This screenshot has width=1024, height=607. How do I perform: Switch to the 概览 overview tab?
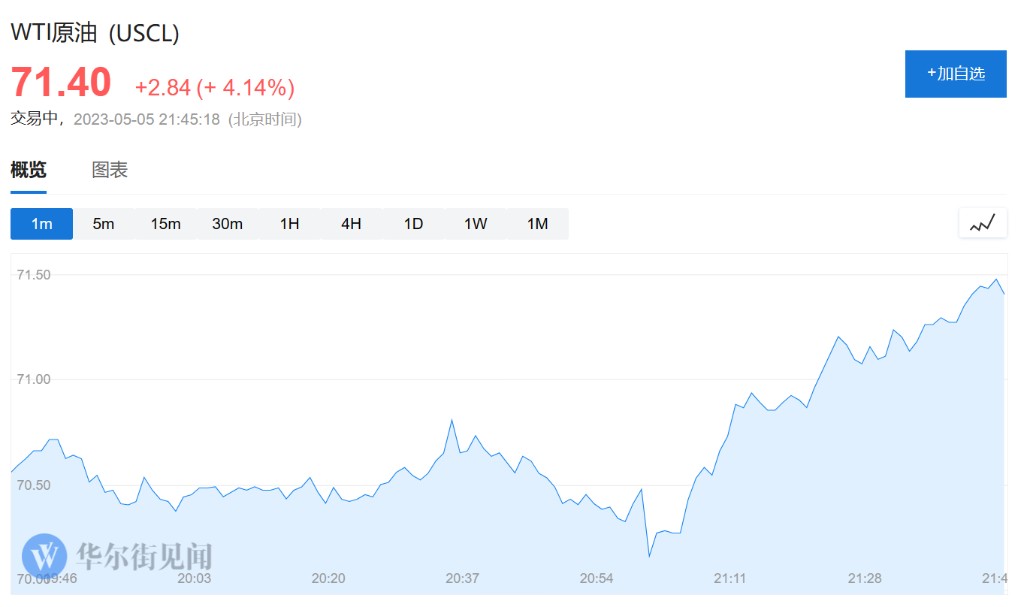(x=28, y=170)
